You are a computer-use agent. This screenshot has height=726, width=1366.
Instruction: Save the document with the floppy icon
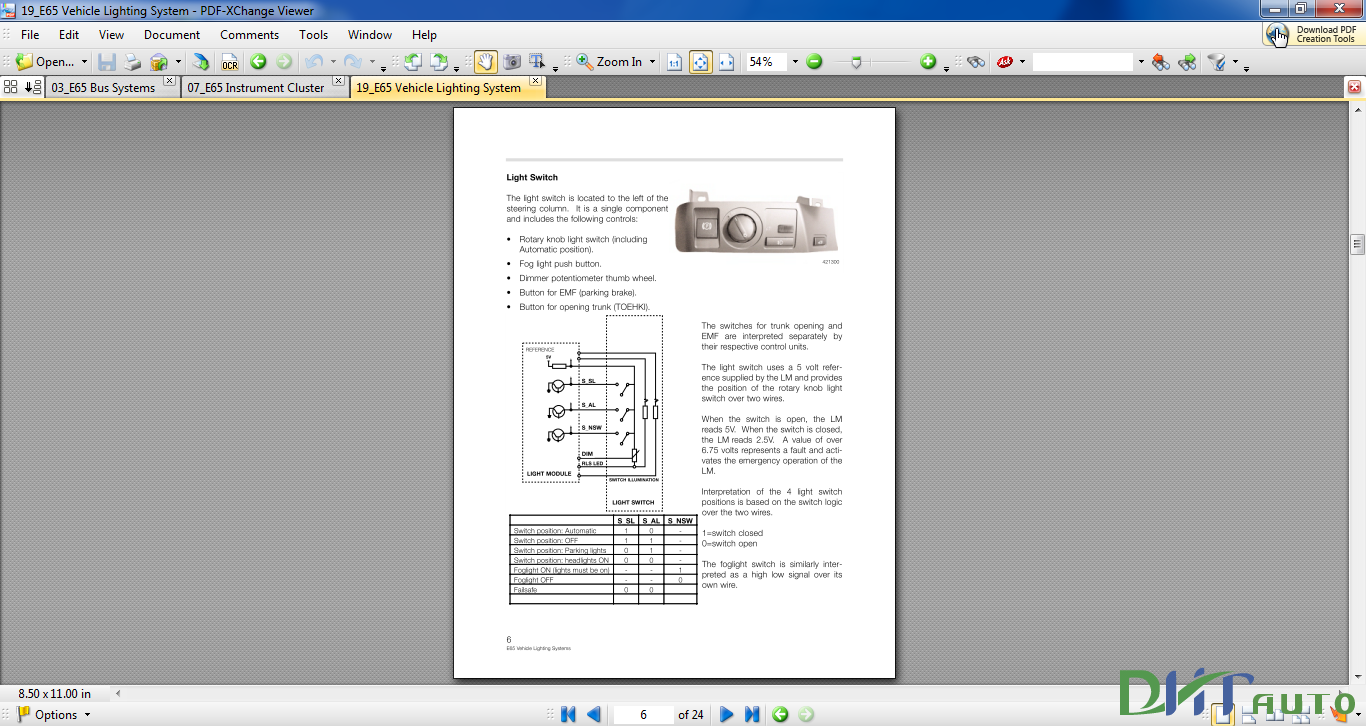[x=107, y=62]
